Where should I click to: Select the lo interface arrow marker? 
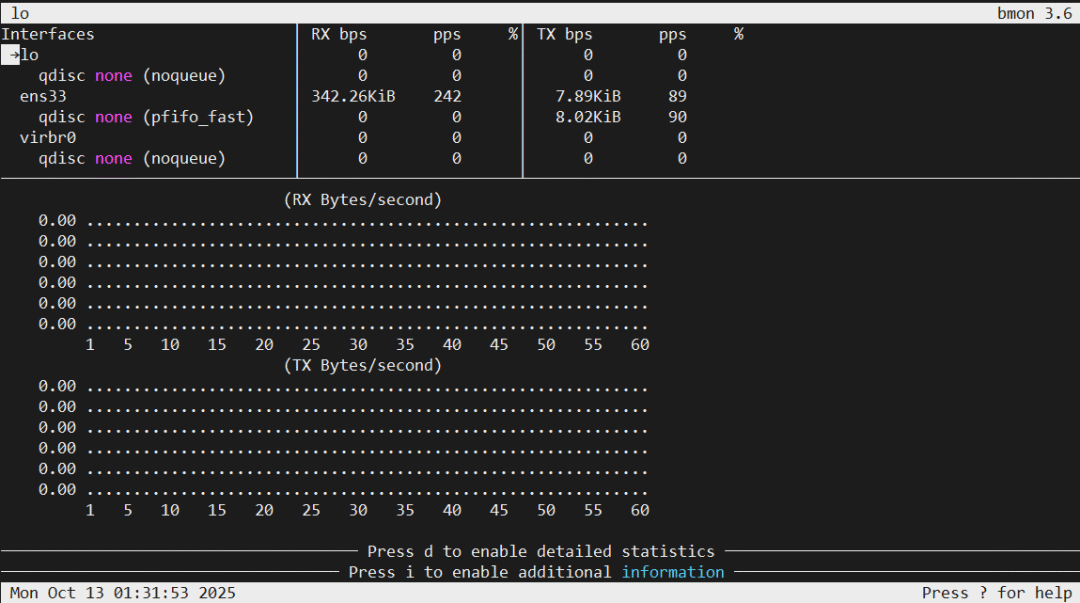[10, 55]
